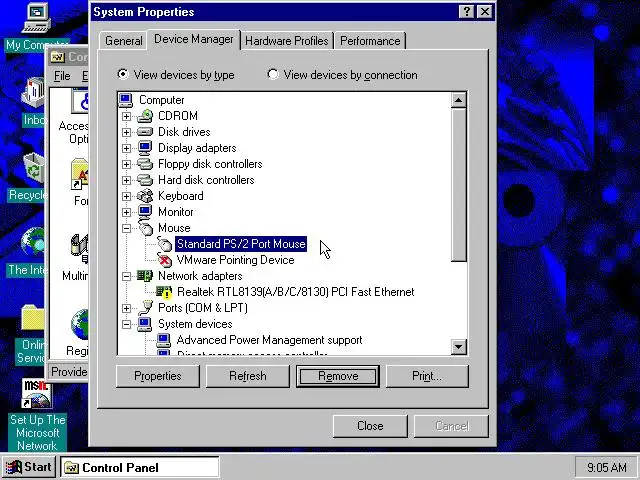The width and height of the screenshot is (640, 480).
Task: Click the Remove button
Action: [338, 376]
